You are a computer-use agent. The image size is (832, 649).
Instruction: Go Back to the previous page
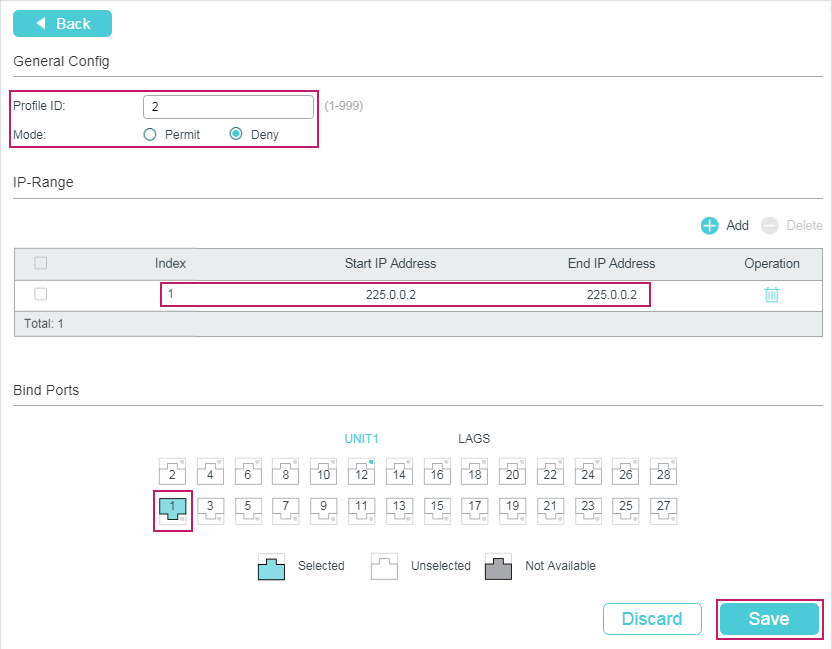click(62, 24)
